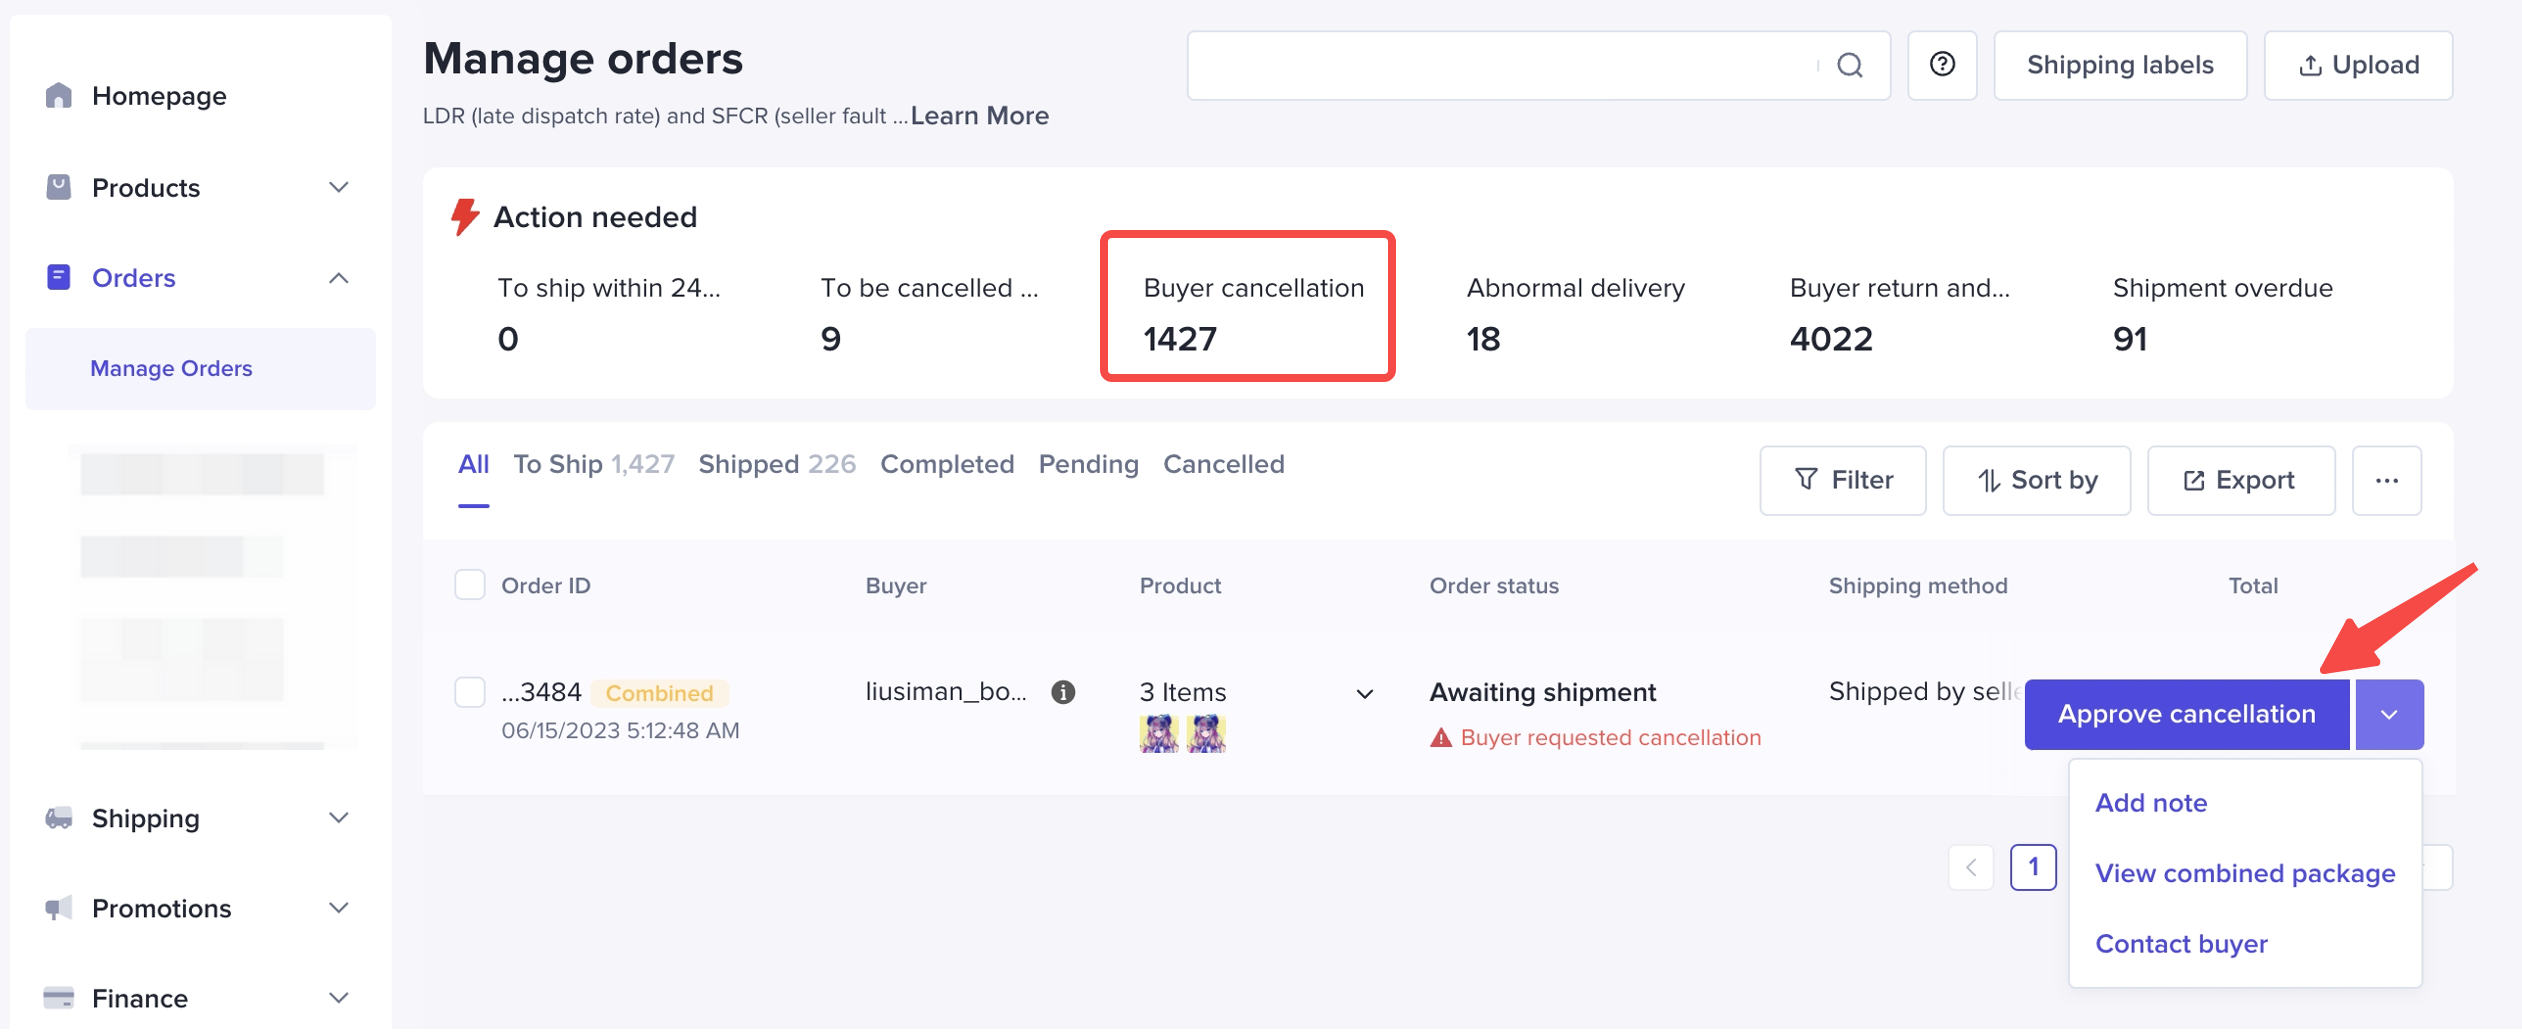Open the Sort by button
This screenshot has width=2522, height=1032.
(x=2036, y=481)
